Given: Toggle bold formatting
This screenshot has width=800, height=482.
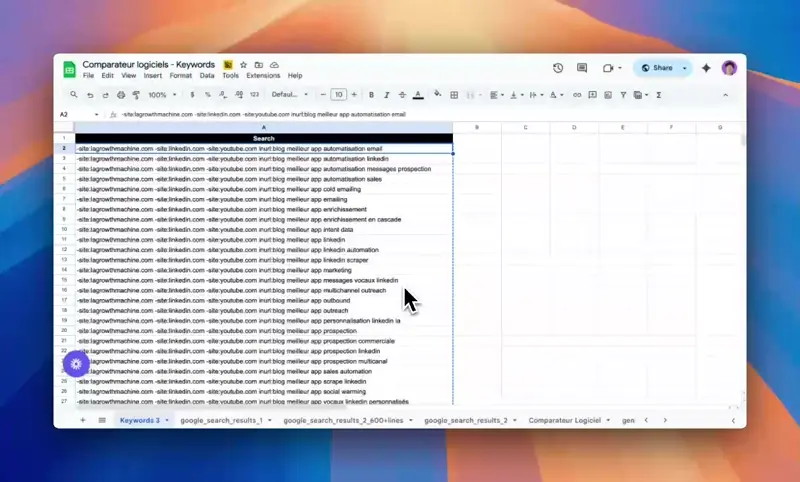Looking at the screenshot, I should [x=371, y=95].
